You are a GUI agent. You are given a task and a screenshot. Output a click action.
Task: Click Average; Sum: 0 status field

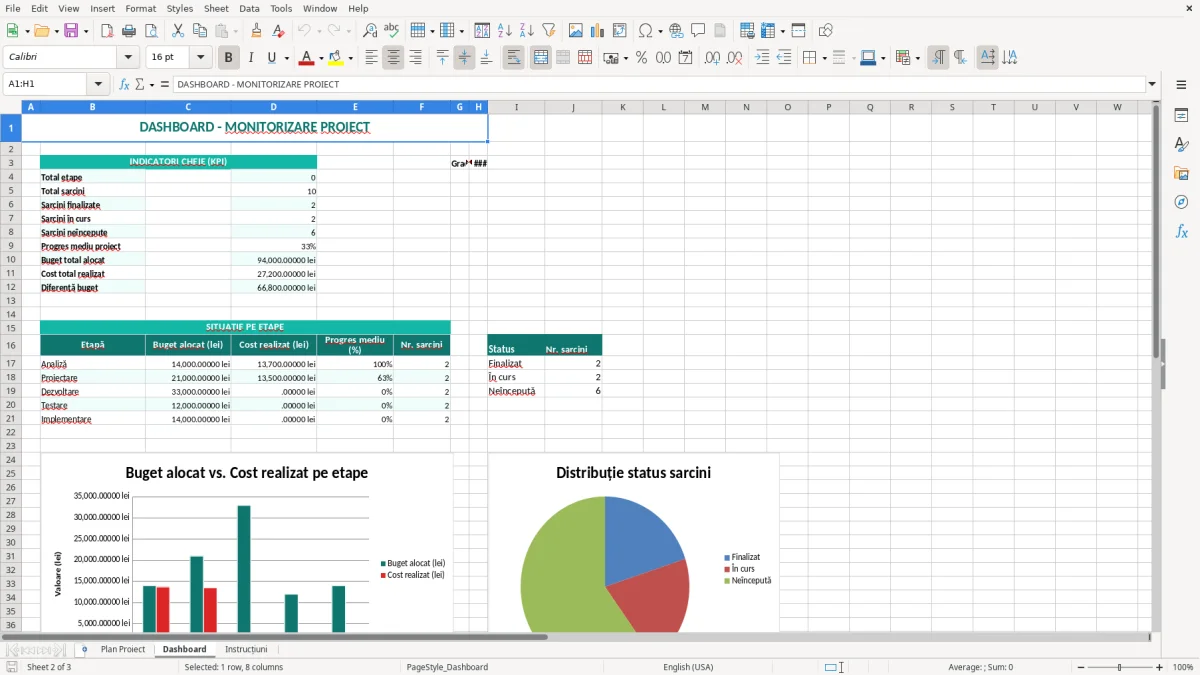click(980, 667)
